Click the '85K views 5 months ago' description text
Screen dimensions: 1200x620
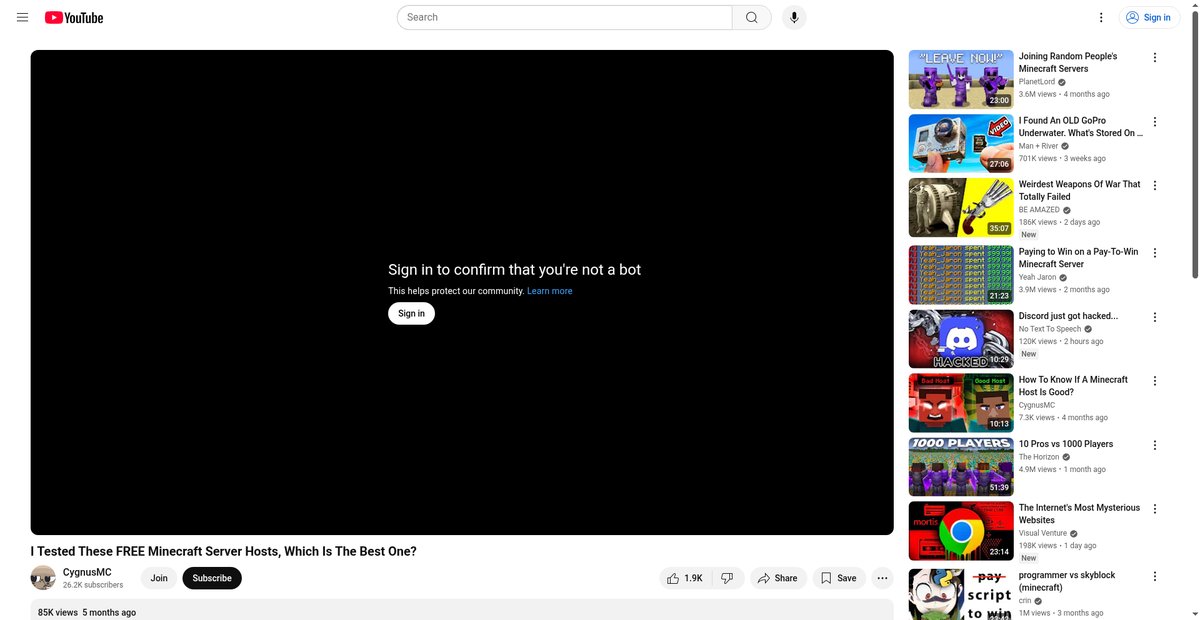pos(87,612)
